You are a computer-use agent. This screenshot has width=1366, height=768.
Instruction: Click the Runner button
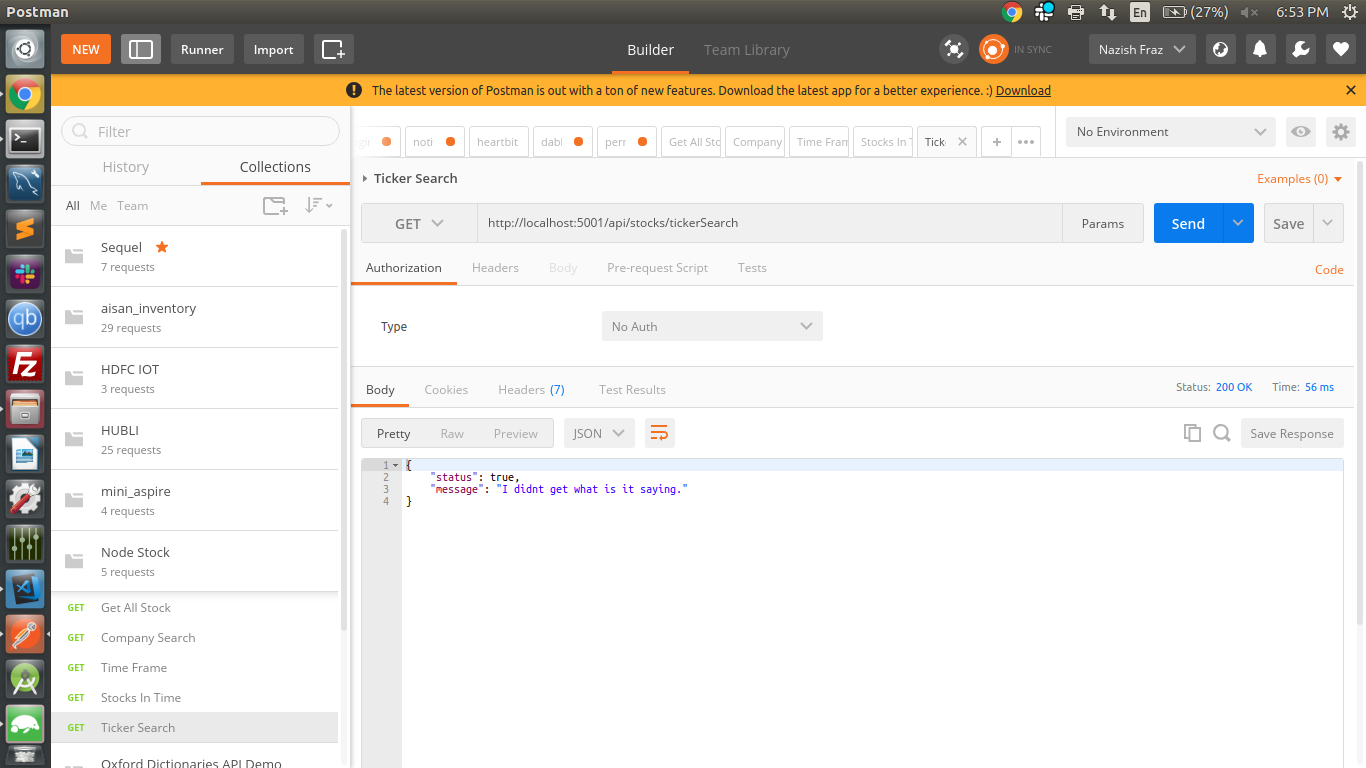pos(202,49)
